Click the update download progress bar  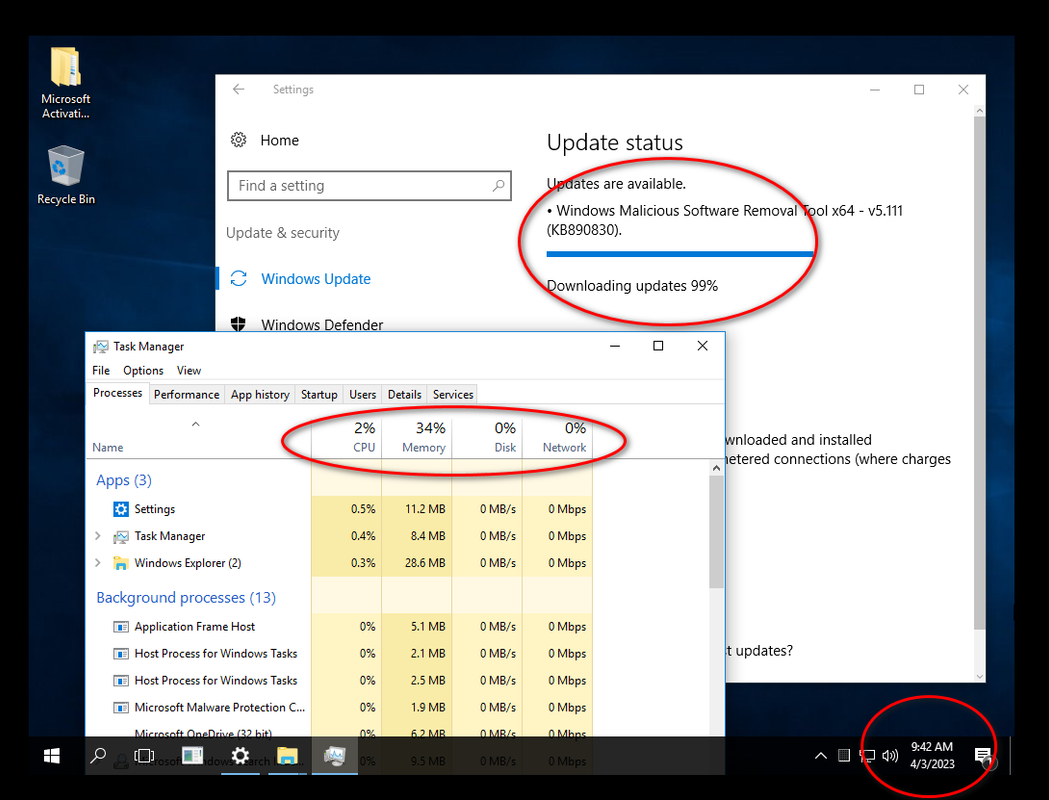pyautogui.click(x=680, y=254)
